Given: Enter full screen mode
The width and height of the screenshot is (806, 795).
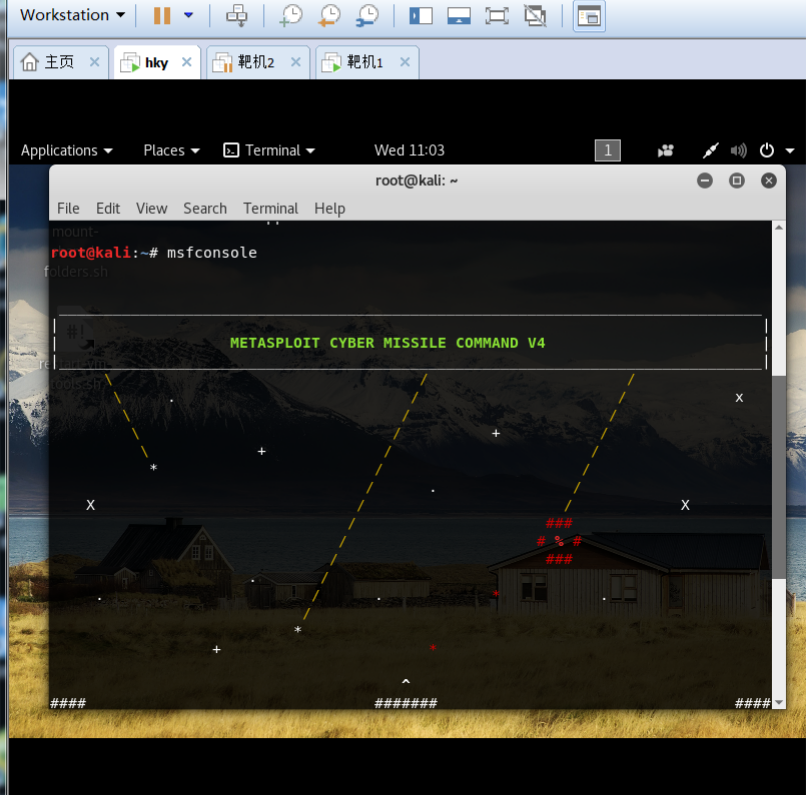Looking at the screenshot, I should pos(497,15).
